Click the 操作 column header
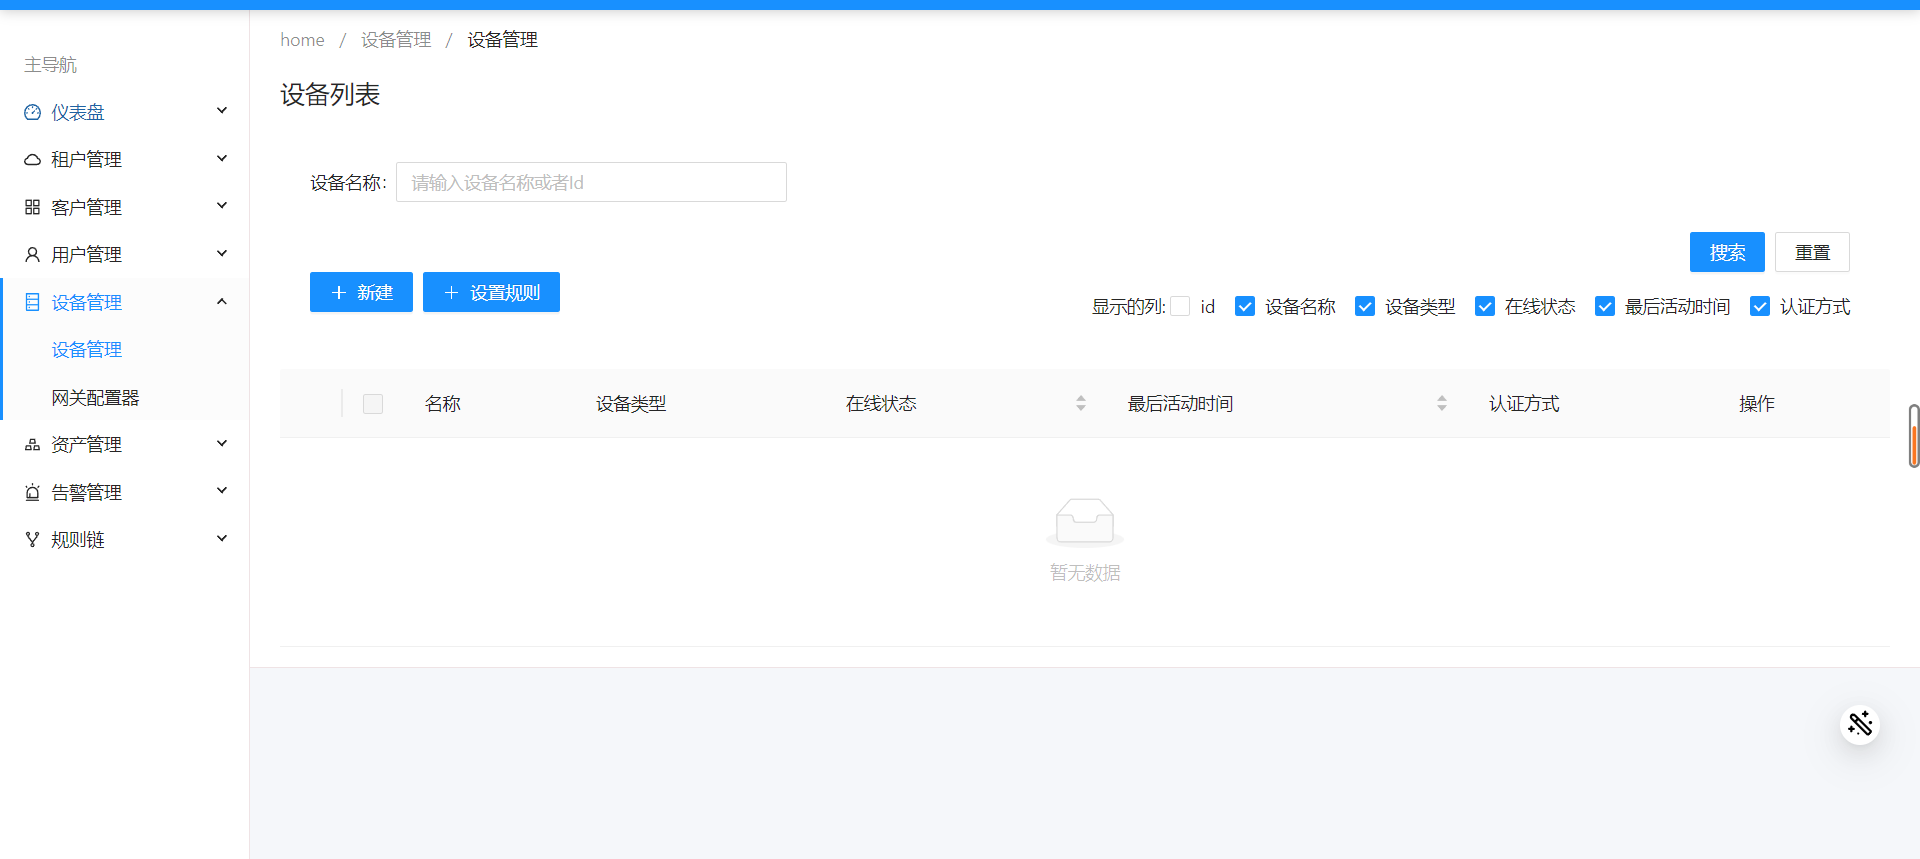The width and height of the screenshot is (1920, 859). click(x=1757, y=404)
